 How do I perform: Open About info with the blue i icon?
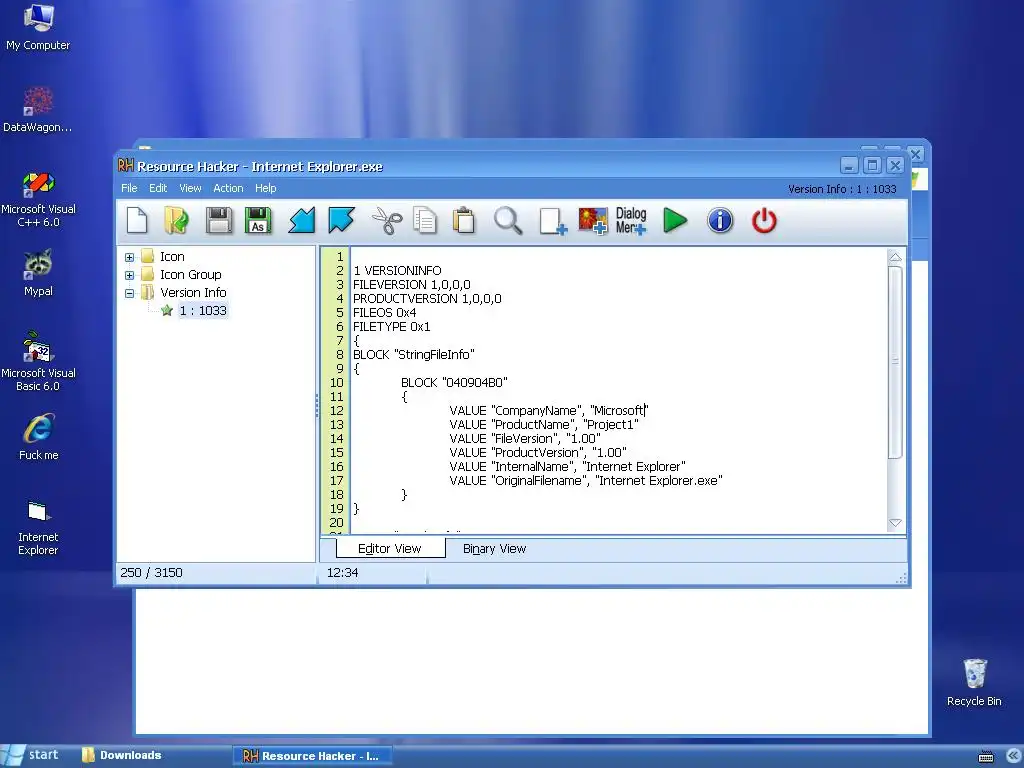[720, 220]
